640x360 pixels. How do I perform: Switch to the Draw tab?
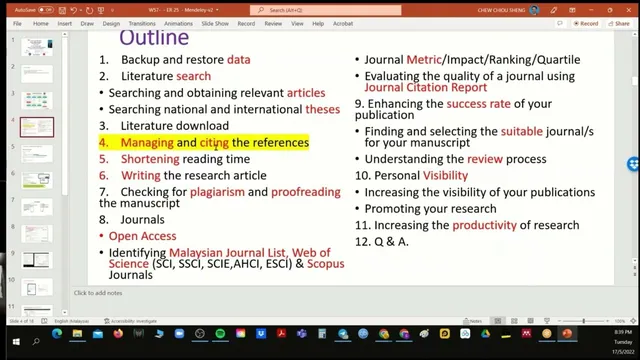pos(87,24)
